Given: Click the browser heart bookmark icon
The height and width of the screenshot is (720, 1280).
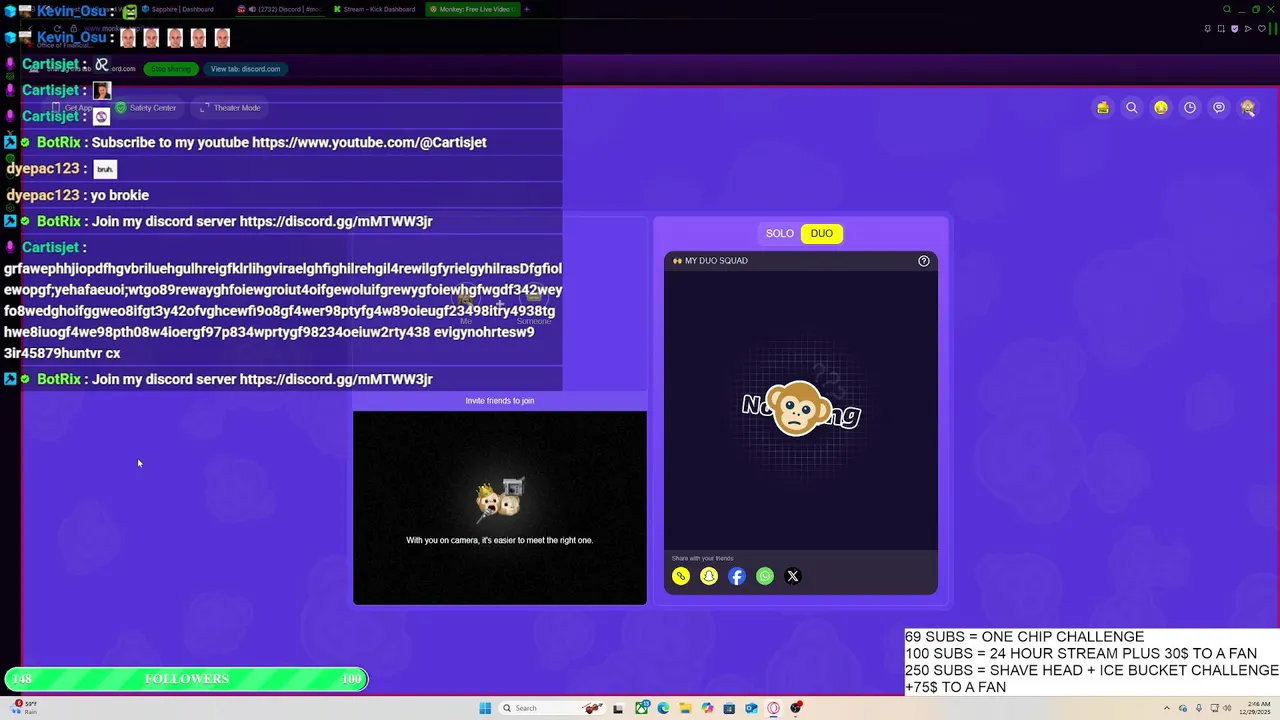Looking at the screenshot, I should [x=1262, y=29].
